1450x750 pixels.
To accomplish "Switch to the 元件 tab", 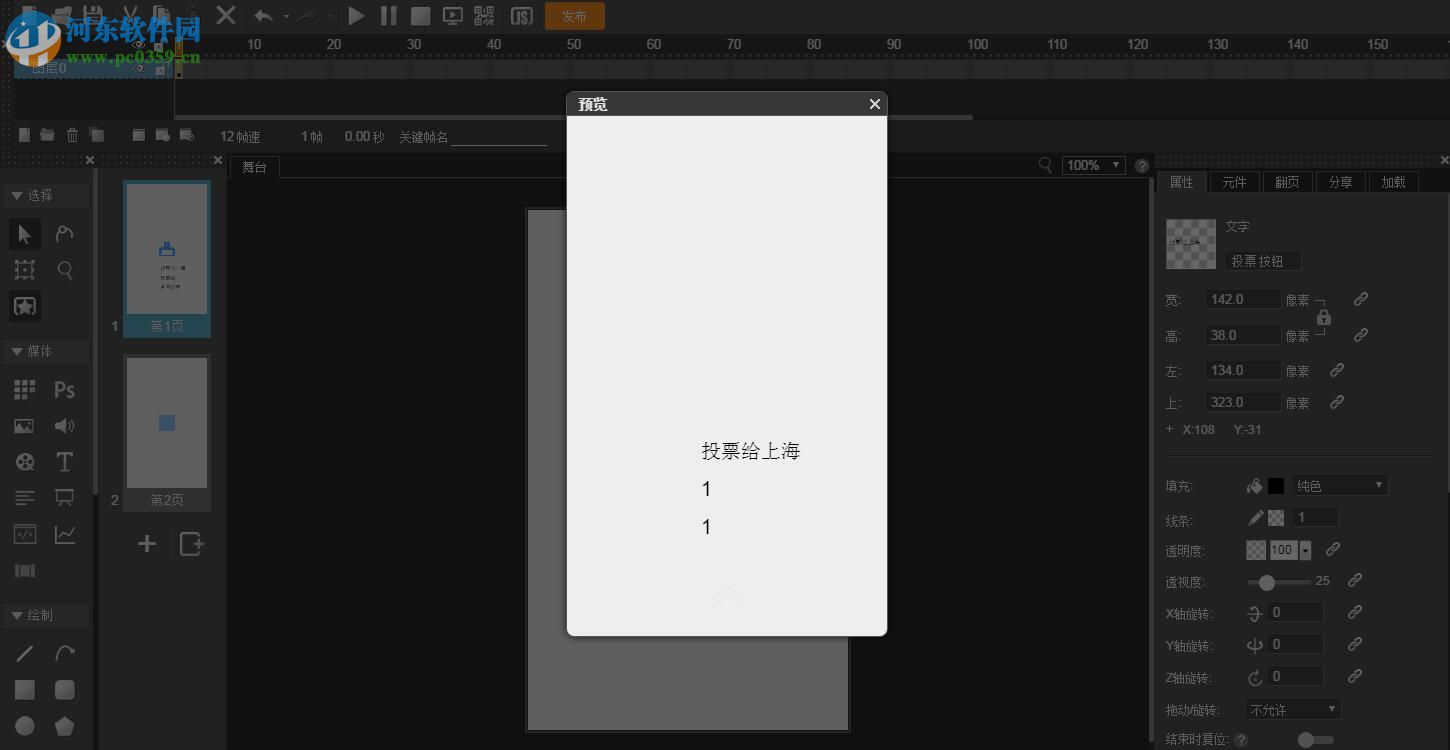I will pyautogui.click(x=1234, y=181).
